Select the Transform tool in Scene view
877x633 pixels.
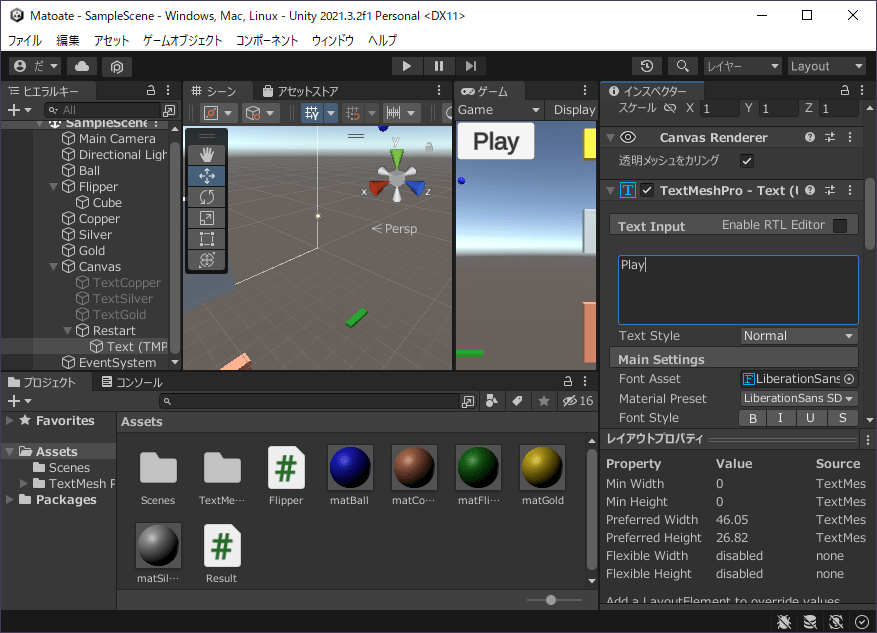207,260
